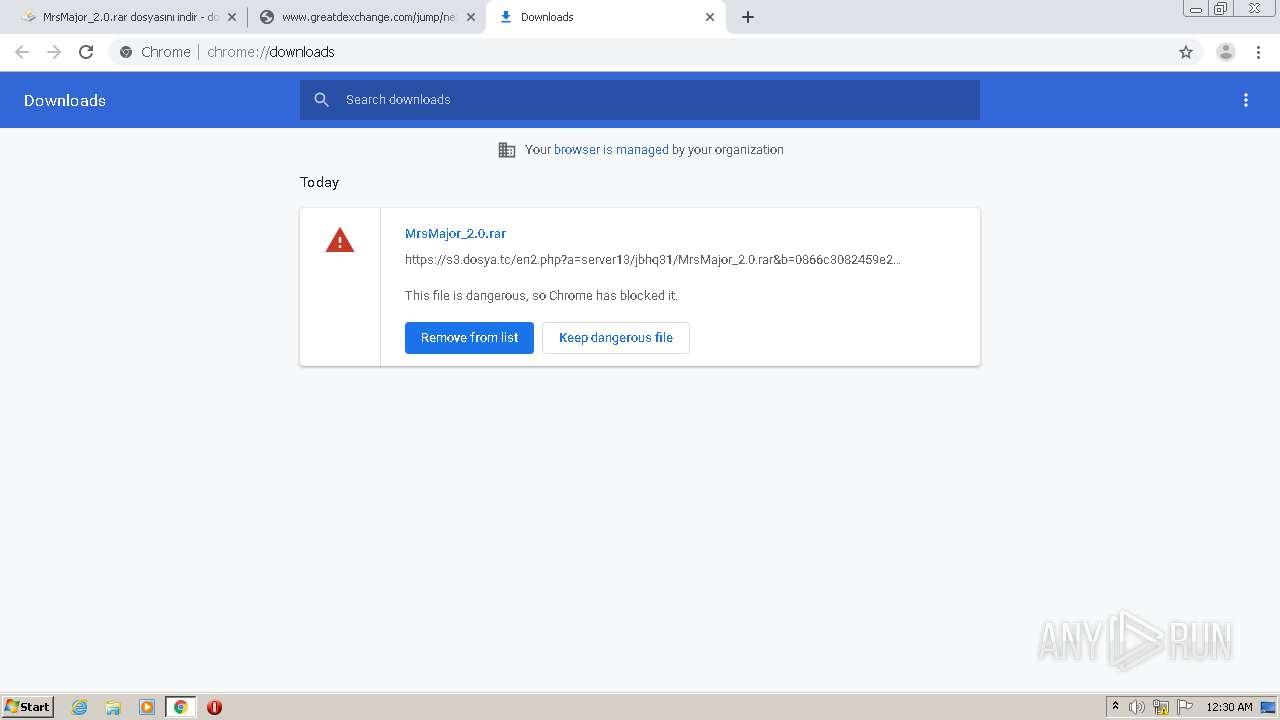The height and width of the screenshot is (720, 1280).
Task: Open the Windows Start menu
Action: pyautogui.click(x=28, y=707)
